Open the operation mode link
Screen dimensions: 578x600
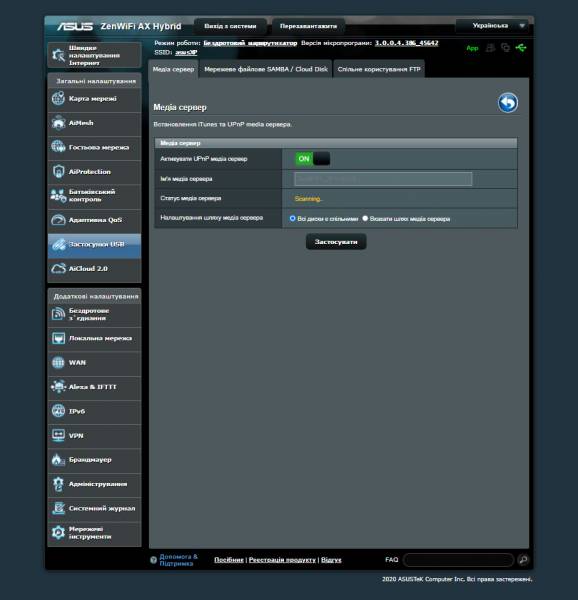(250, 43)
